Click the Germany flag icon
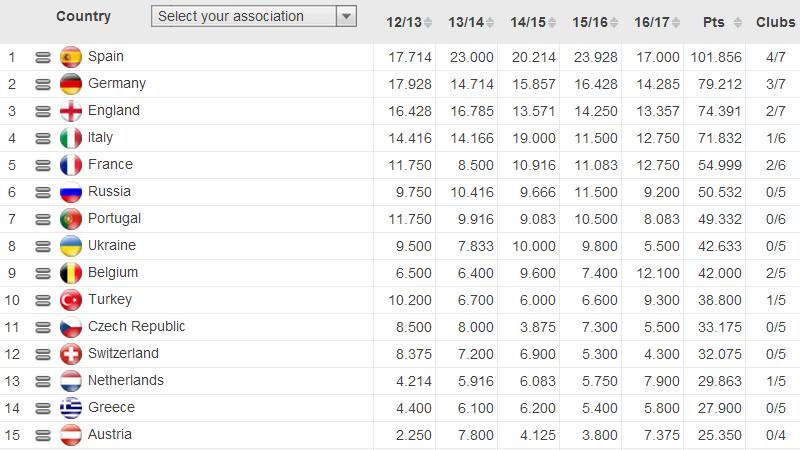This screenshot has width=800, height=450. pos(70,84)
